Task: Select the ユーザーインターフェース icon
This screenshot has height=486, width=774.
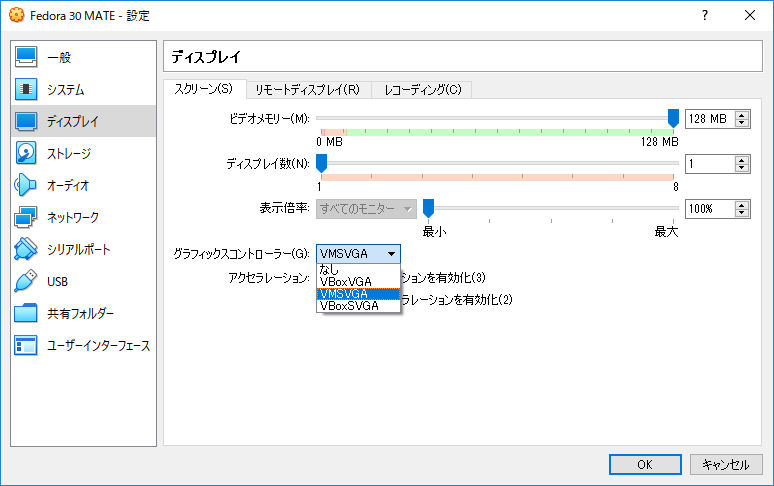Action: (x=26, y=345)
